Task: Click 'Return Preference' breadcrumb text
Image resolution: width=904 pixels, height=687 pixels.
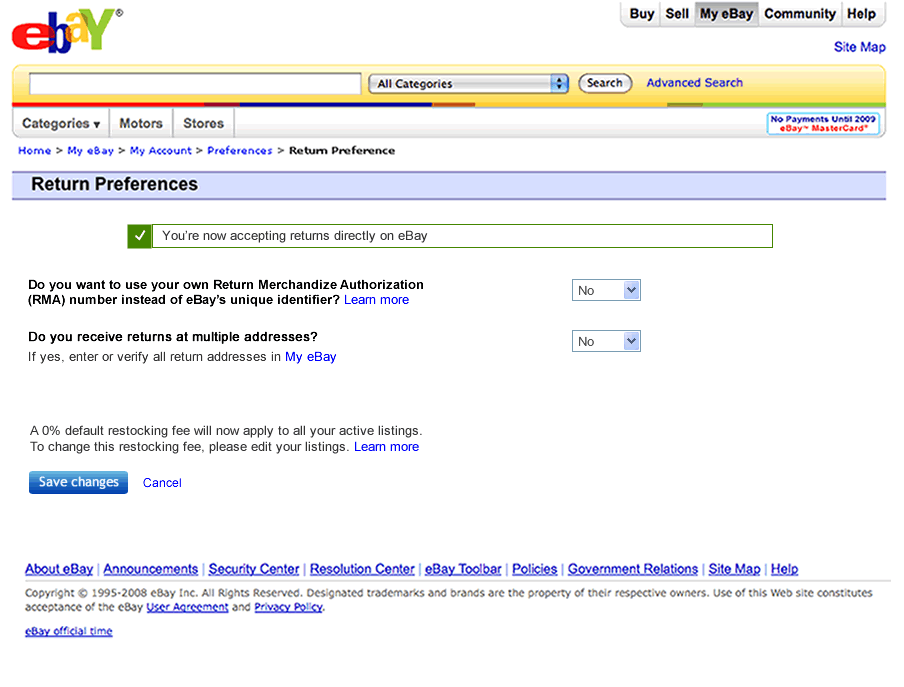Action: 342,150
